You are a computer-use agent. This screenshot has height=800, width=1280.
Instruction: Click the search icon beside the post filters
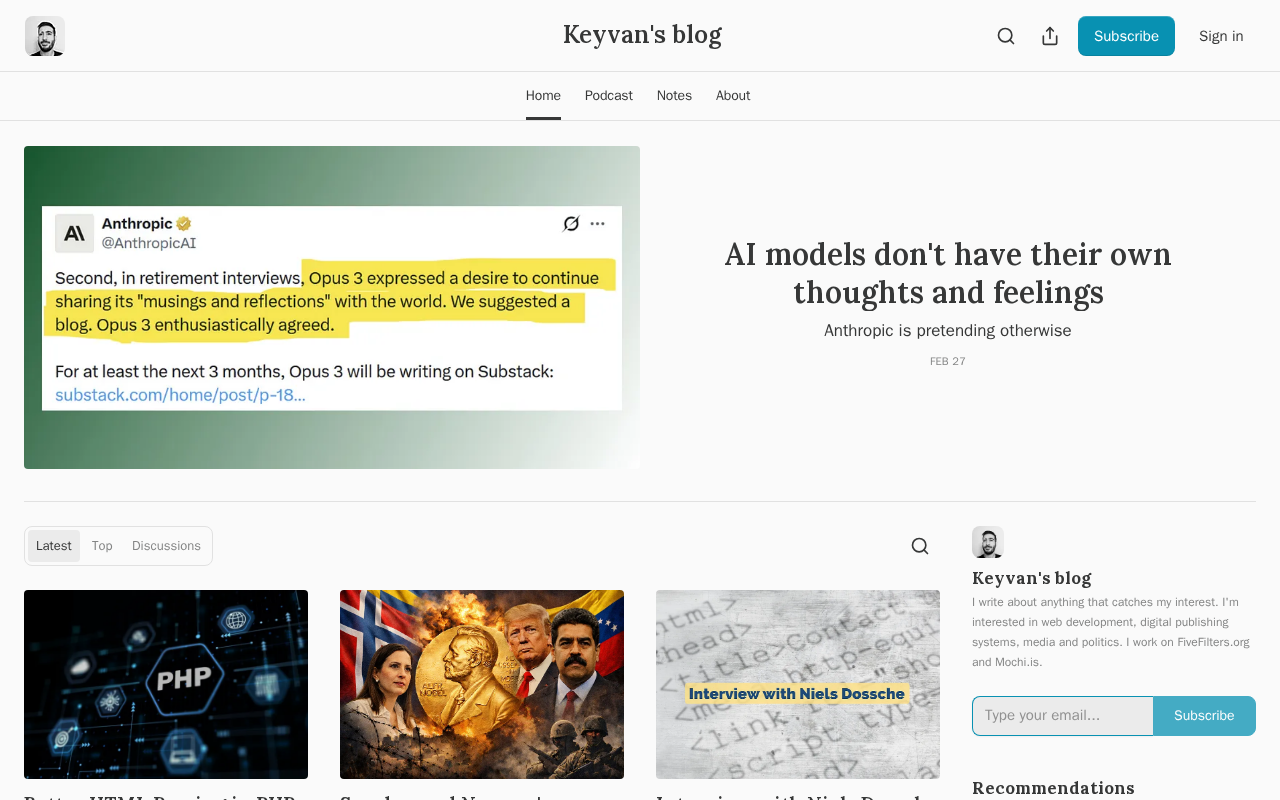(x=920, y=546)
